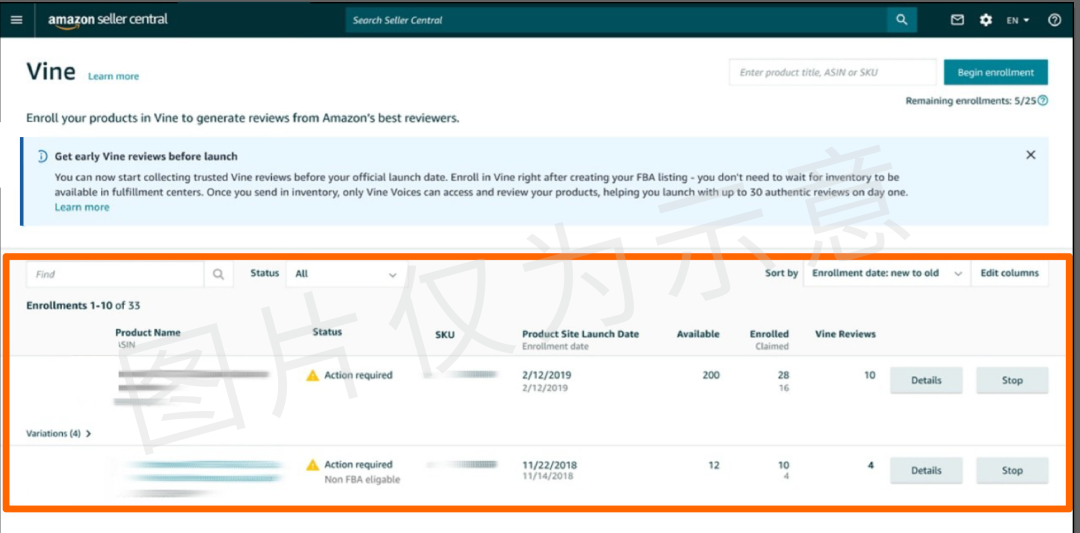Open the EN language dropdown
The height and width of the screenshot is (533, 1080).
[x=1018, y=20]
